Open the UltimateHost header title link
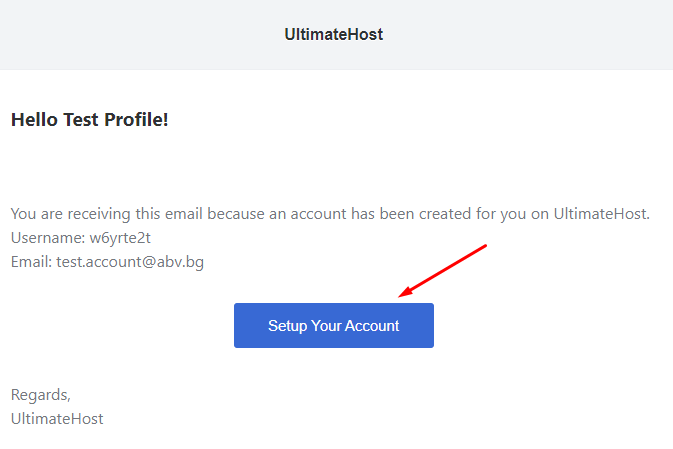The height and width of the screenshot is (449, 673). click(x=333, y=34)
